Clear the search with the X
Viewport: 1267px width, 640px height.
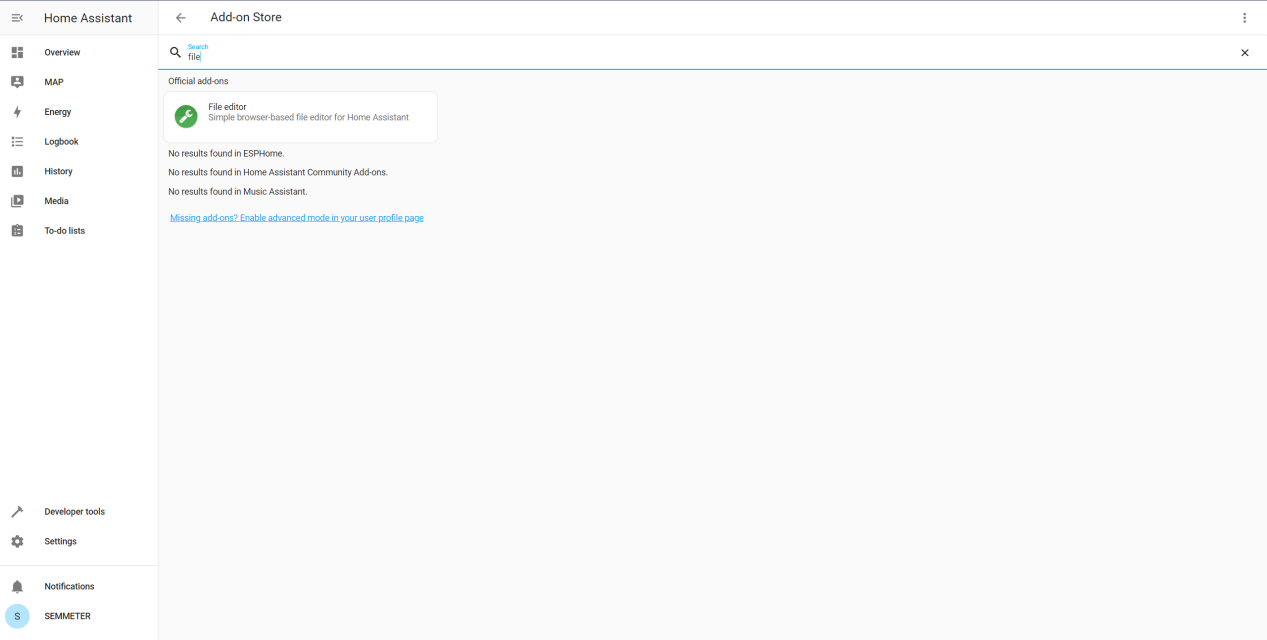tap(1245, 53)
